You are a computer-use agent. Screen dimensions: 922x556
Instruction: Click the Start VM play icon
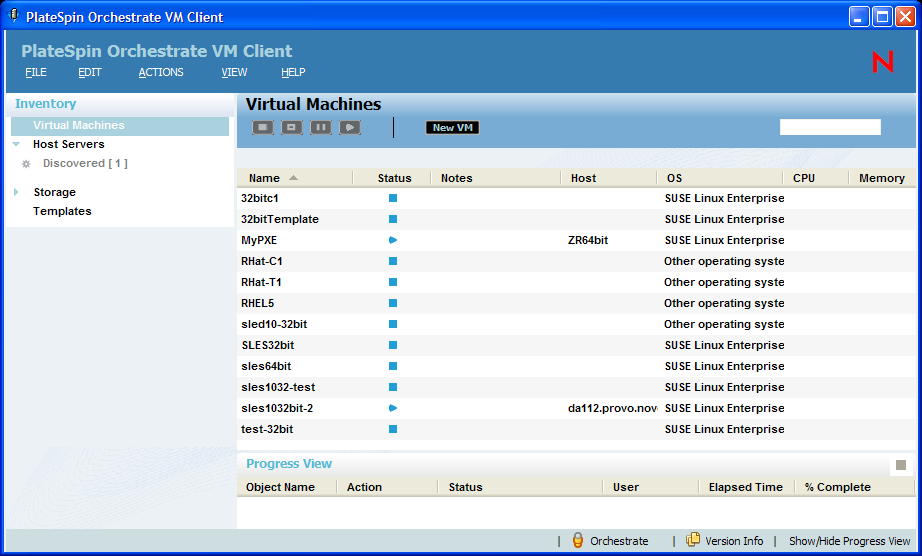(349, 128)
